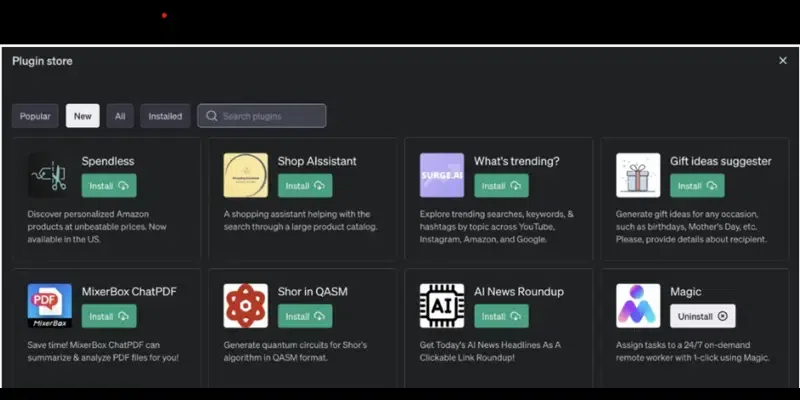
Task: Uninstall the Magic plugin
Action: 702,316
